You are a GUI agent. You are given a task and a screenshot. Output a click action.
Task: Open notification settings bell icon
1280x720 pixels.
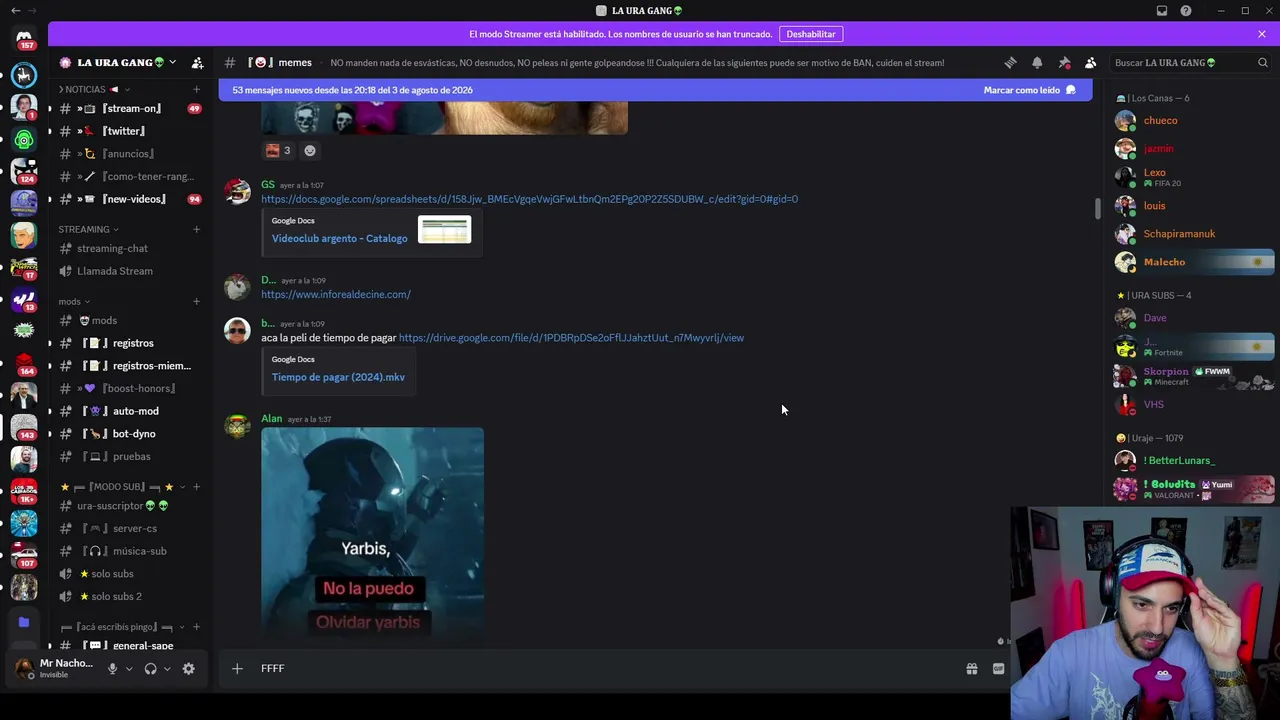click(1037, 62)
